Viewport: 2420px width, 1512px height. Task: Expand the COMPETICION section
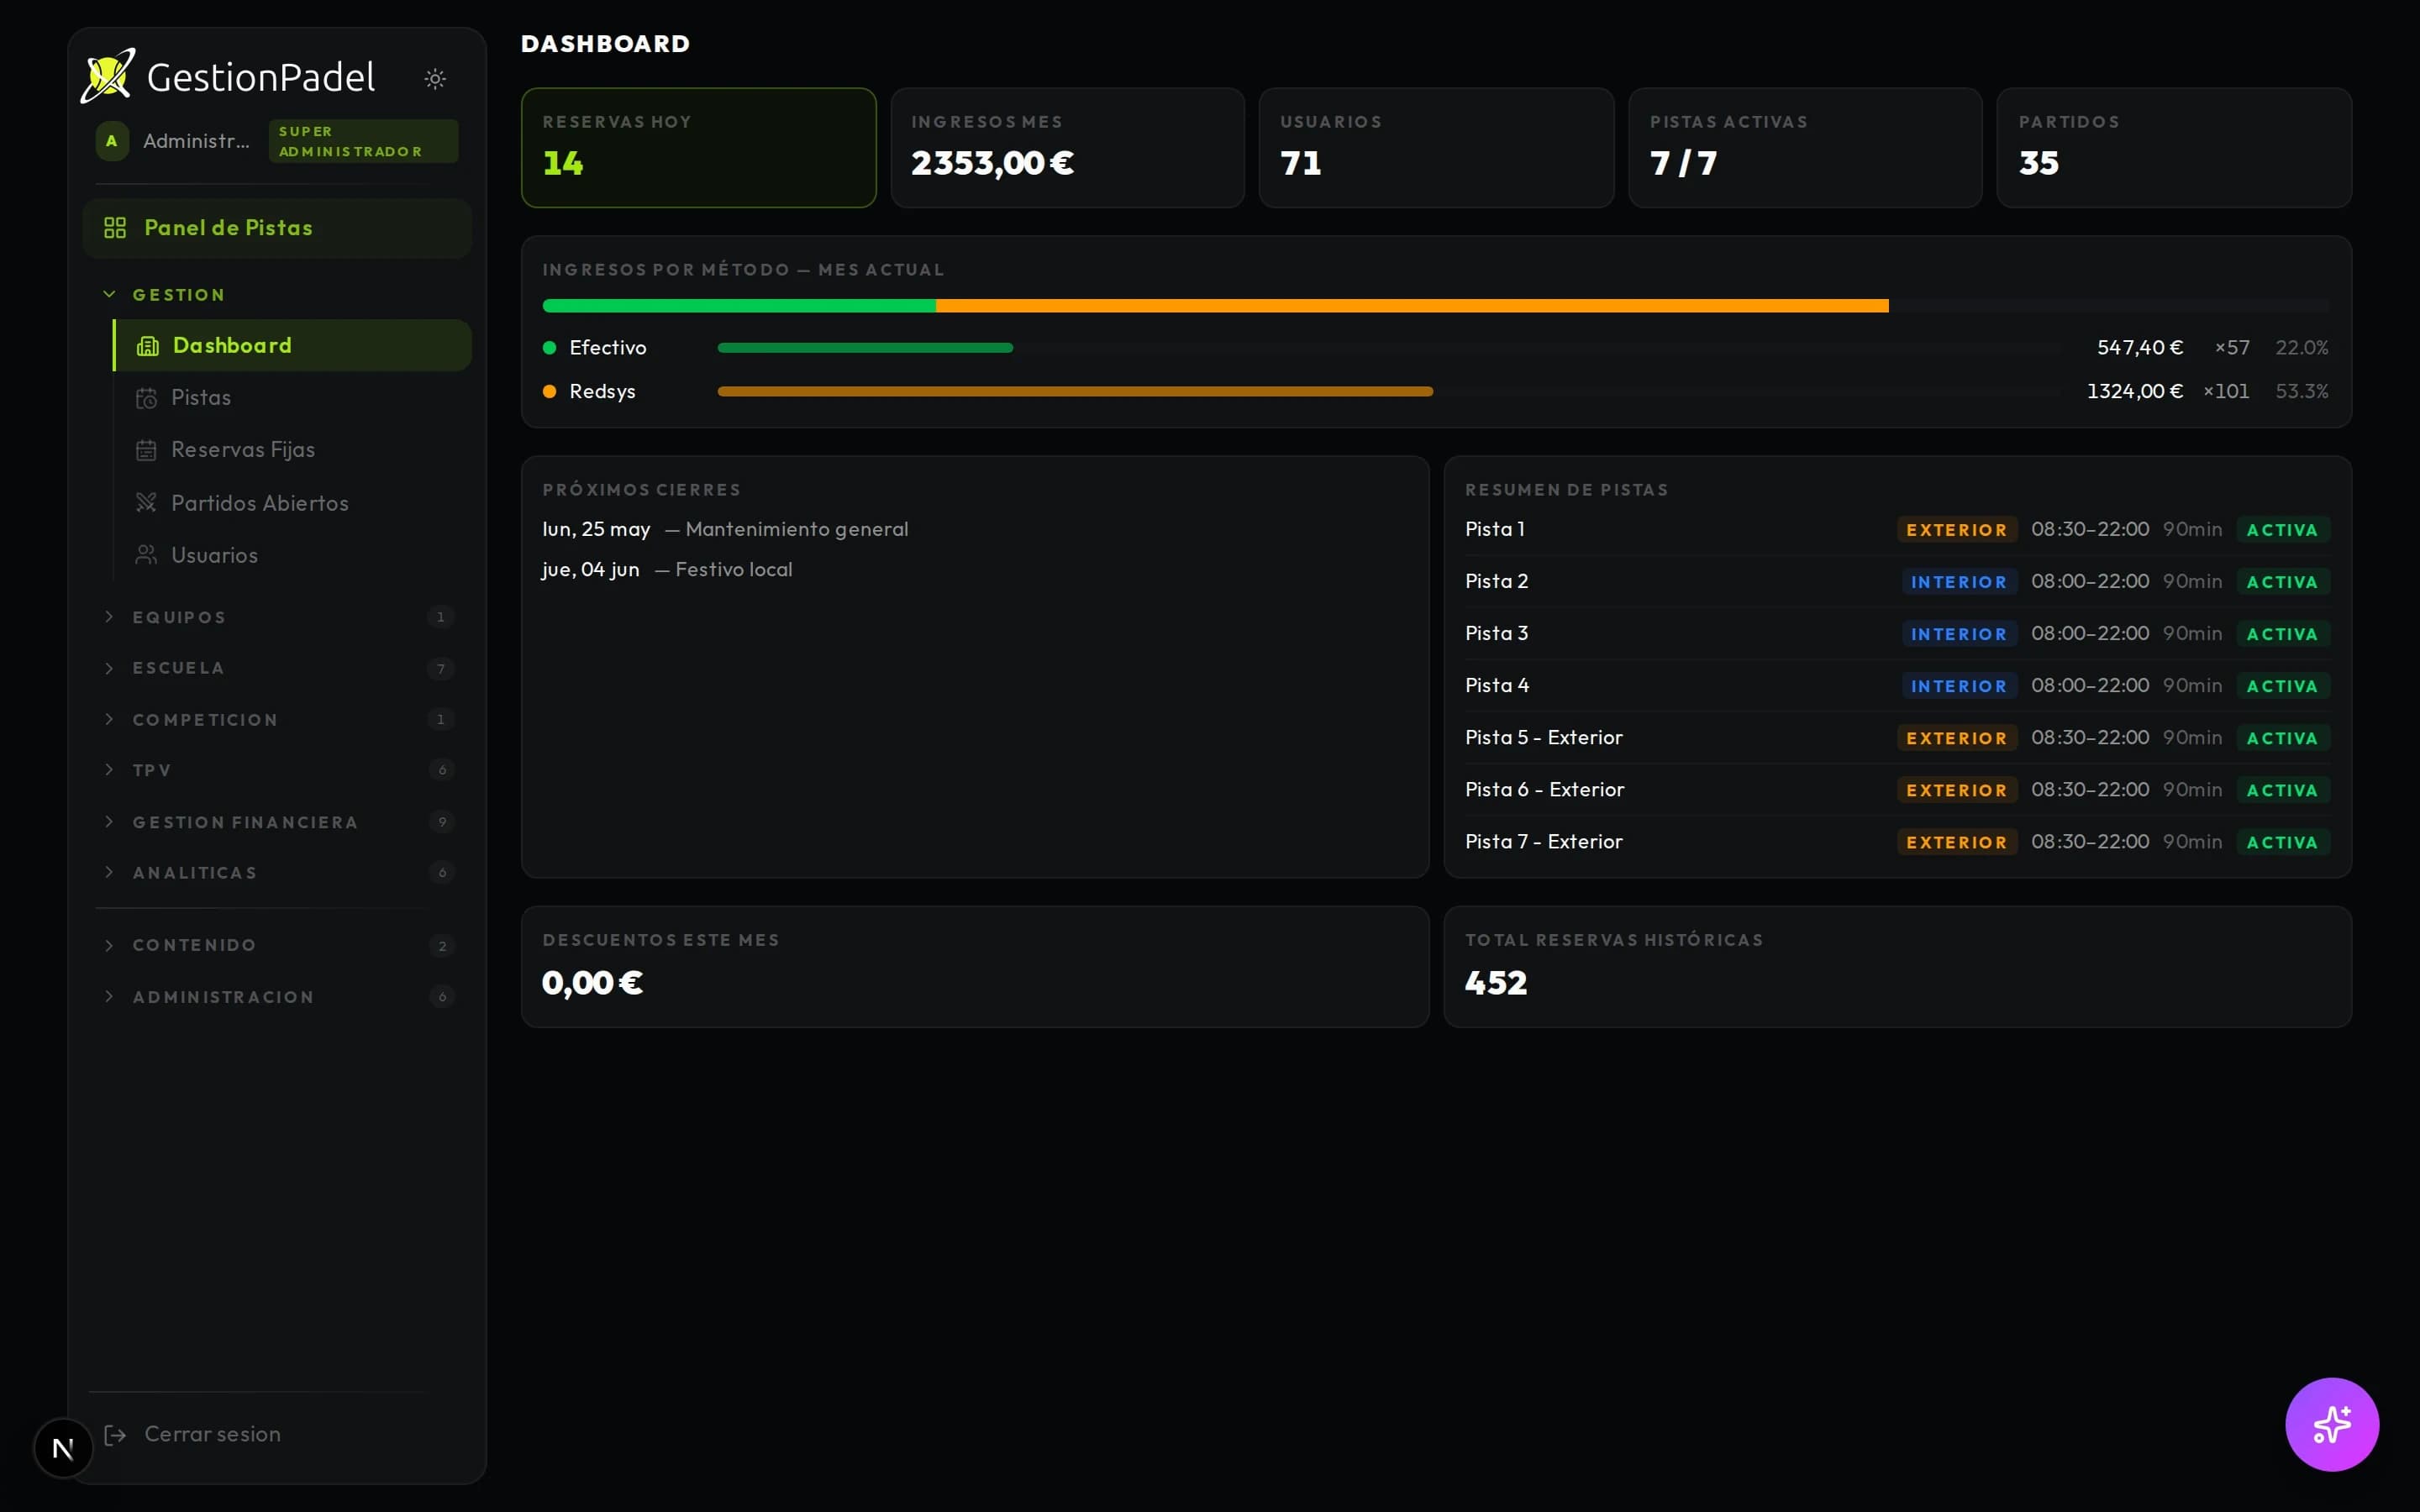[277, 720]
